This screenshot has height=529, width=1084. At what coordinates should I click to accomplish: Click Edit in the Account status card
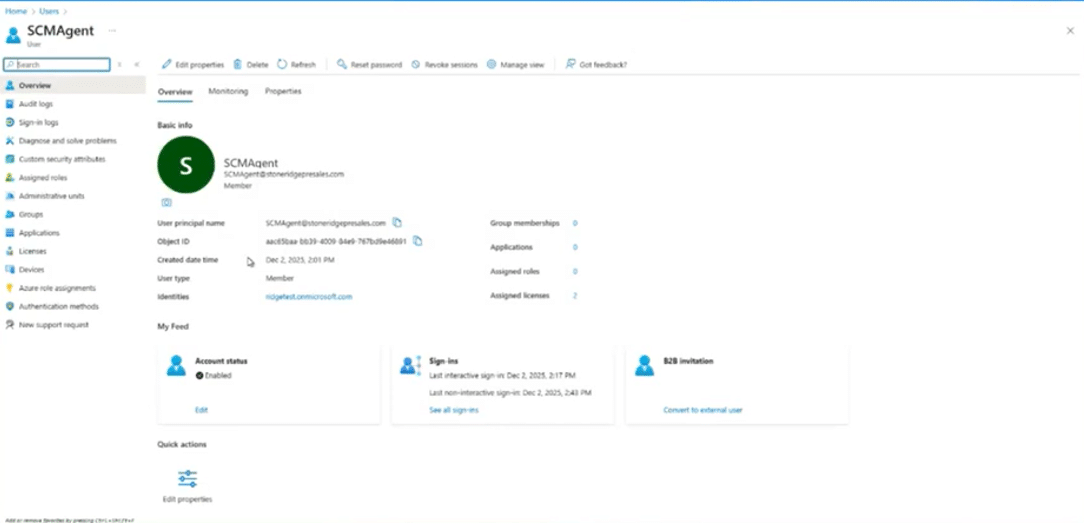[201, 410]
